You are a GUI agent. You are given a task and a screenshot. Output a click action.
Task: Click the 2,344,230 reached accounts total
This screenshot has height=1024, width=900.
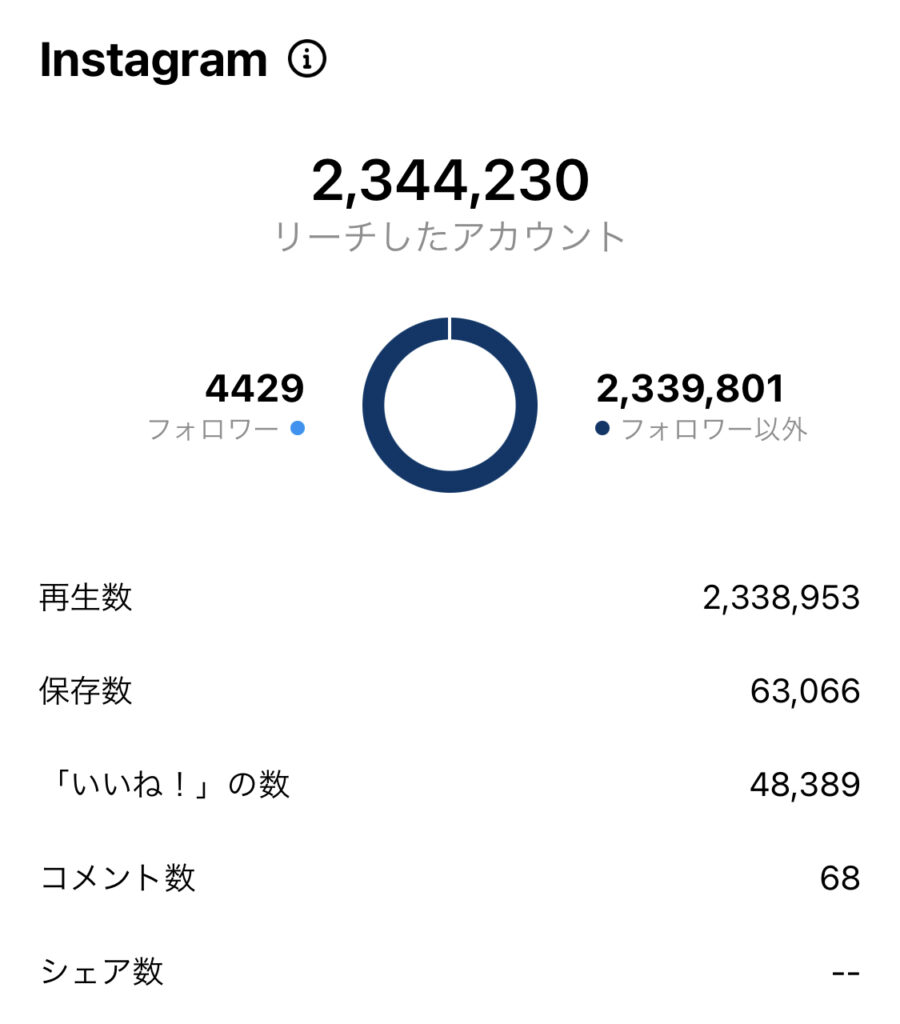(450, 181)
